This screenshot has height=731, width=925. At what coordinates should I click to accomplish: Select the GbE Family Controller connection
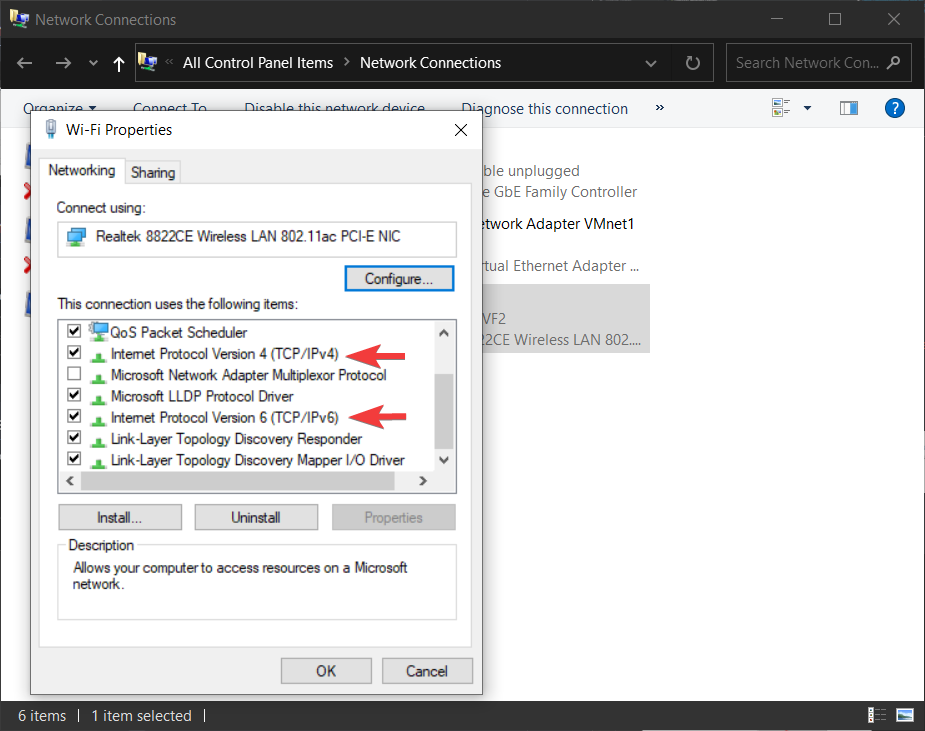coord(560,181)
